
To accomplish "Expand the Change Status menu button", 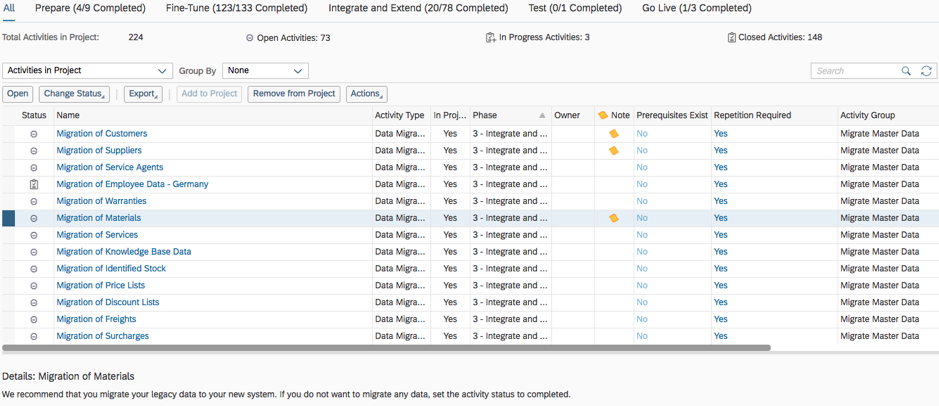I will (x=74, y=94).
